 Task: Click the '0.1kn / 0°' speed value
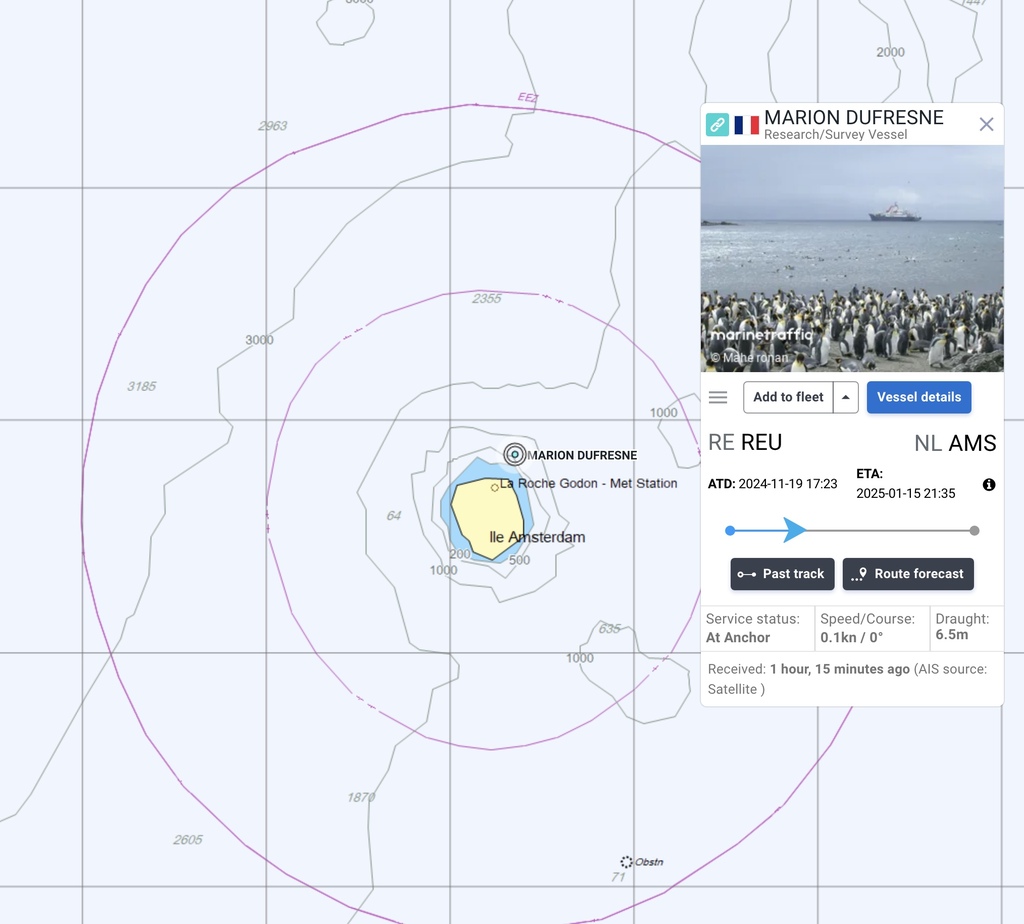(852, 637)
